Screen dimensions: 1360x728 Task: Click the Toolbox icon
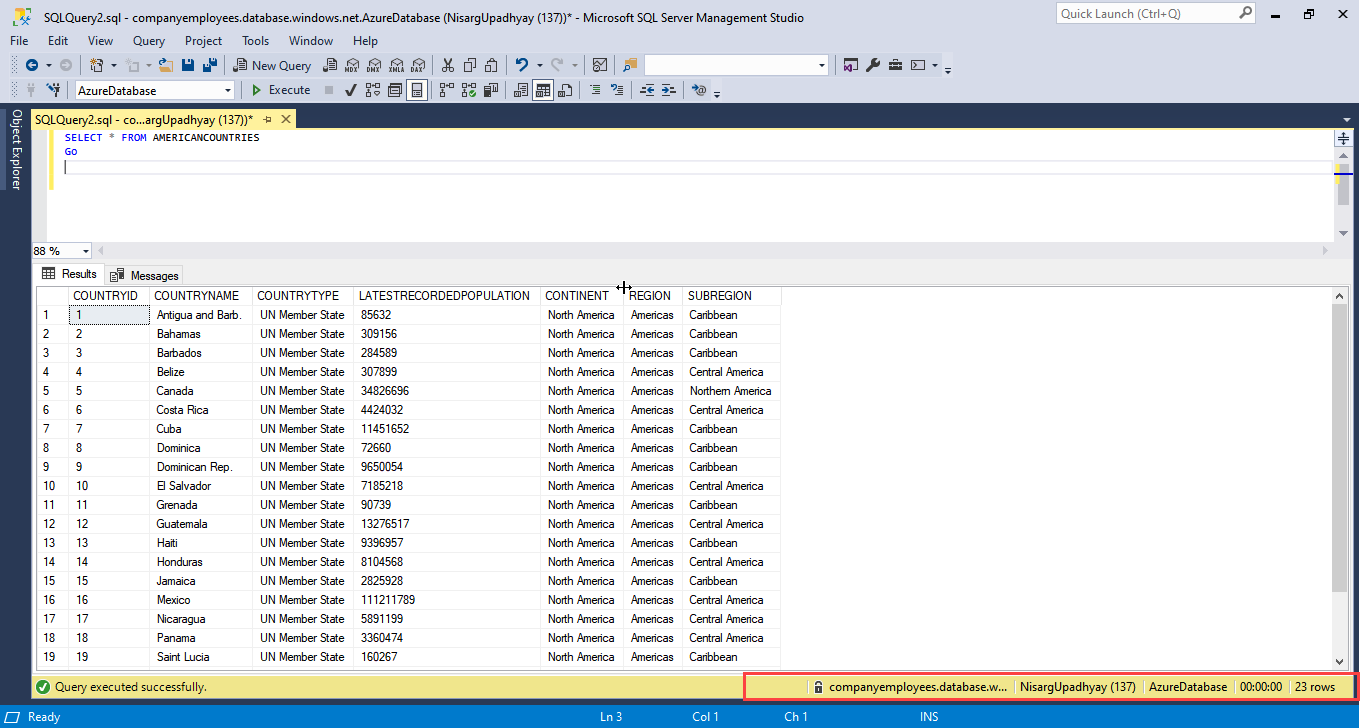coord(894,65)
